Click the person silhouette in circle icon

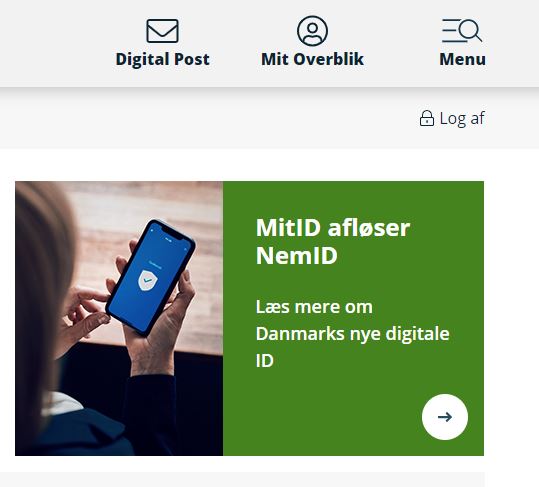(312, 33)
